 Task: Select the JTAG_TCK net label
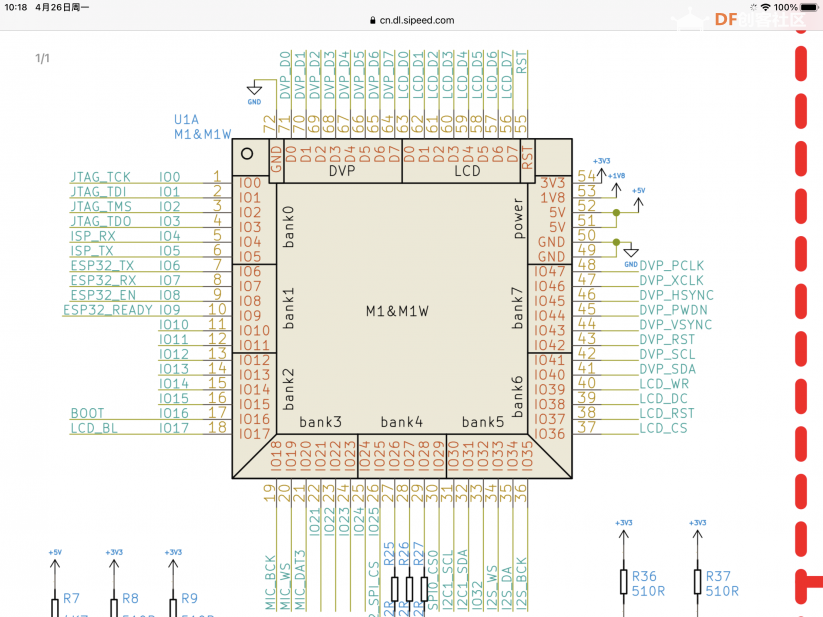(x=101, y=177)
